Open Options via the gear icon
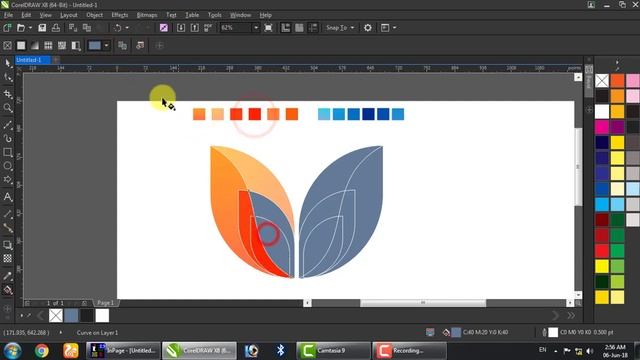 (x=368, y=28)
